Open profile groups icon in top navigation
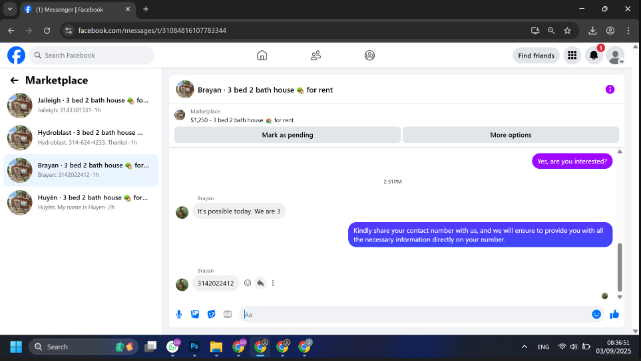Viewport: 641px width, 361px height. pos(370,55)
